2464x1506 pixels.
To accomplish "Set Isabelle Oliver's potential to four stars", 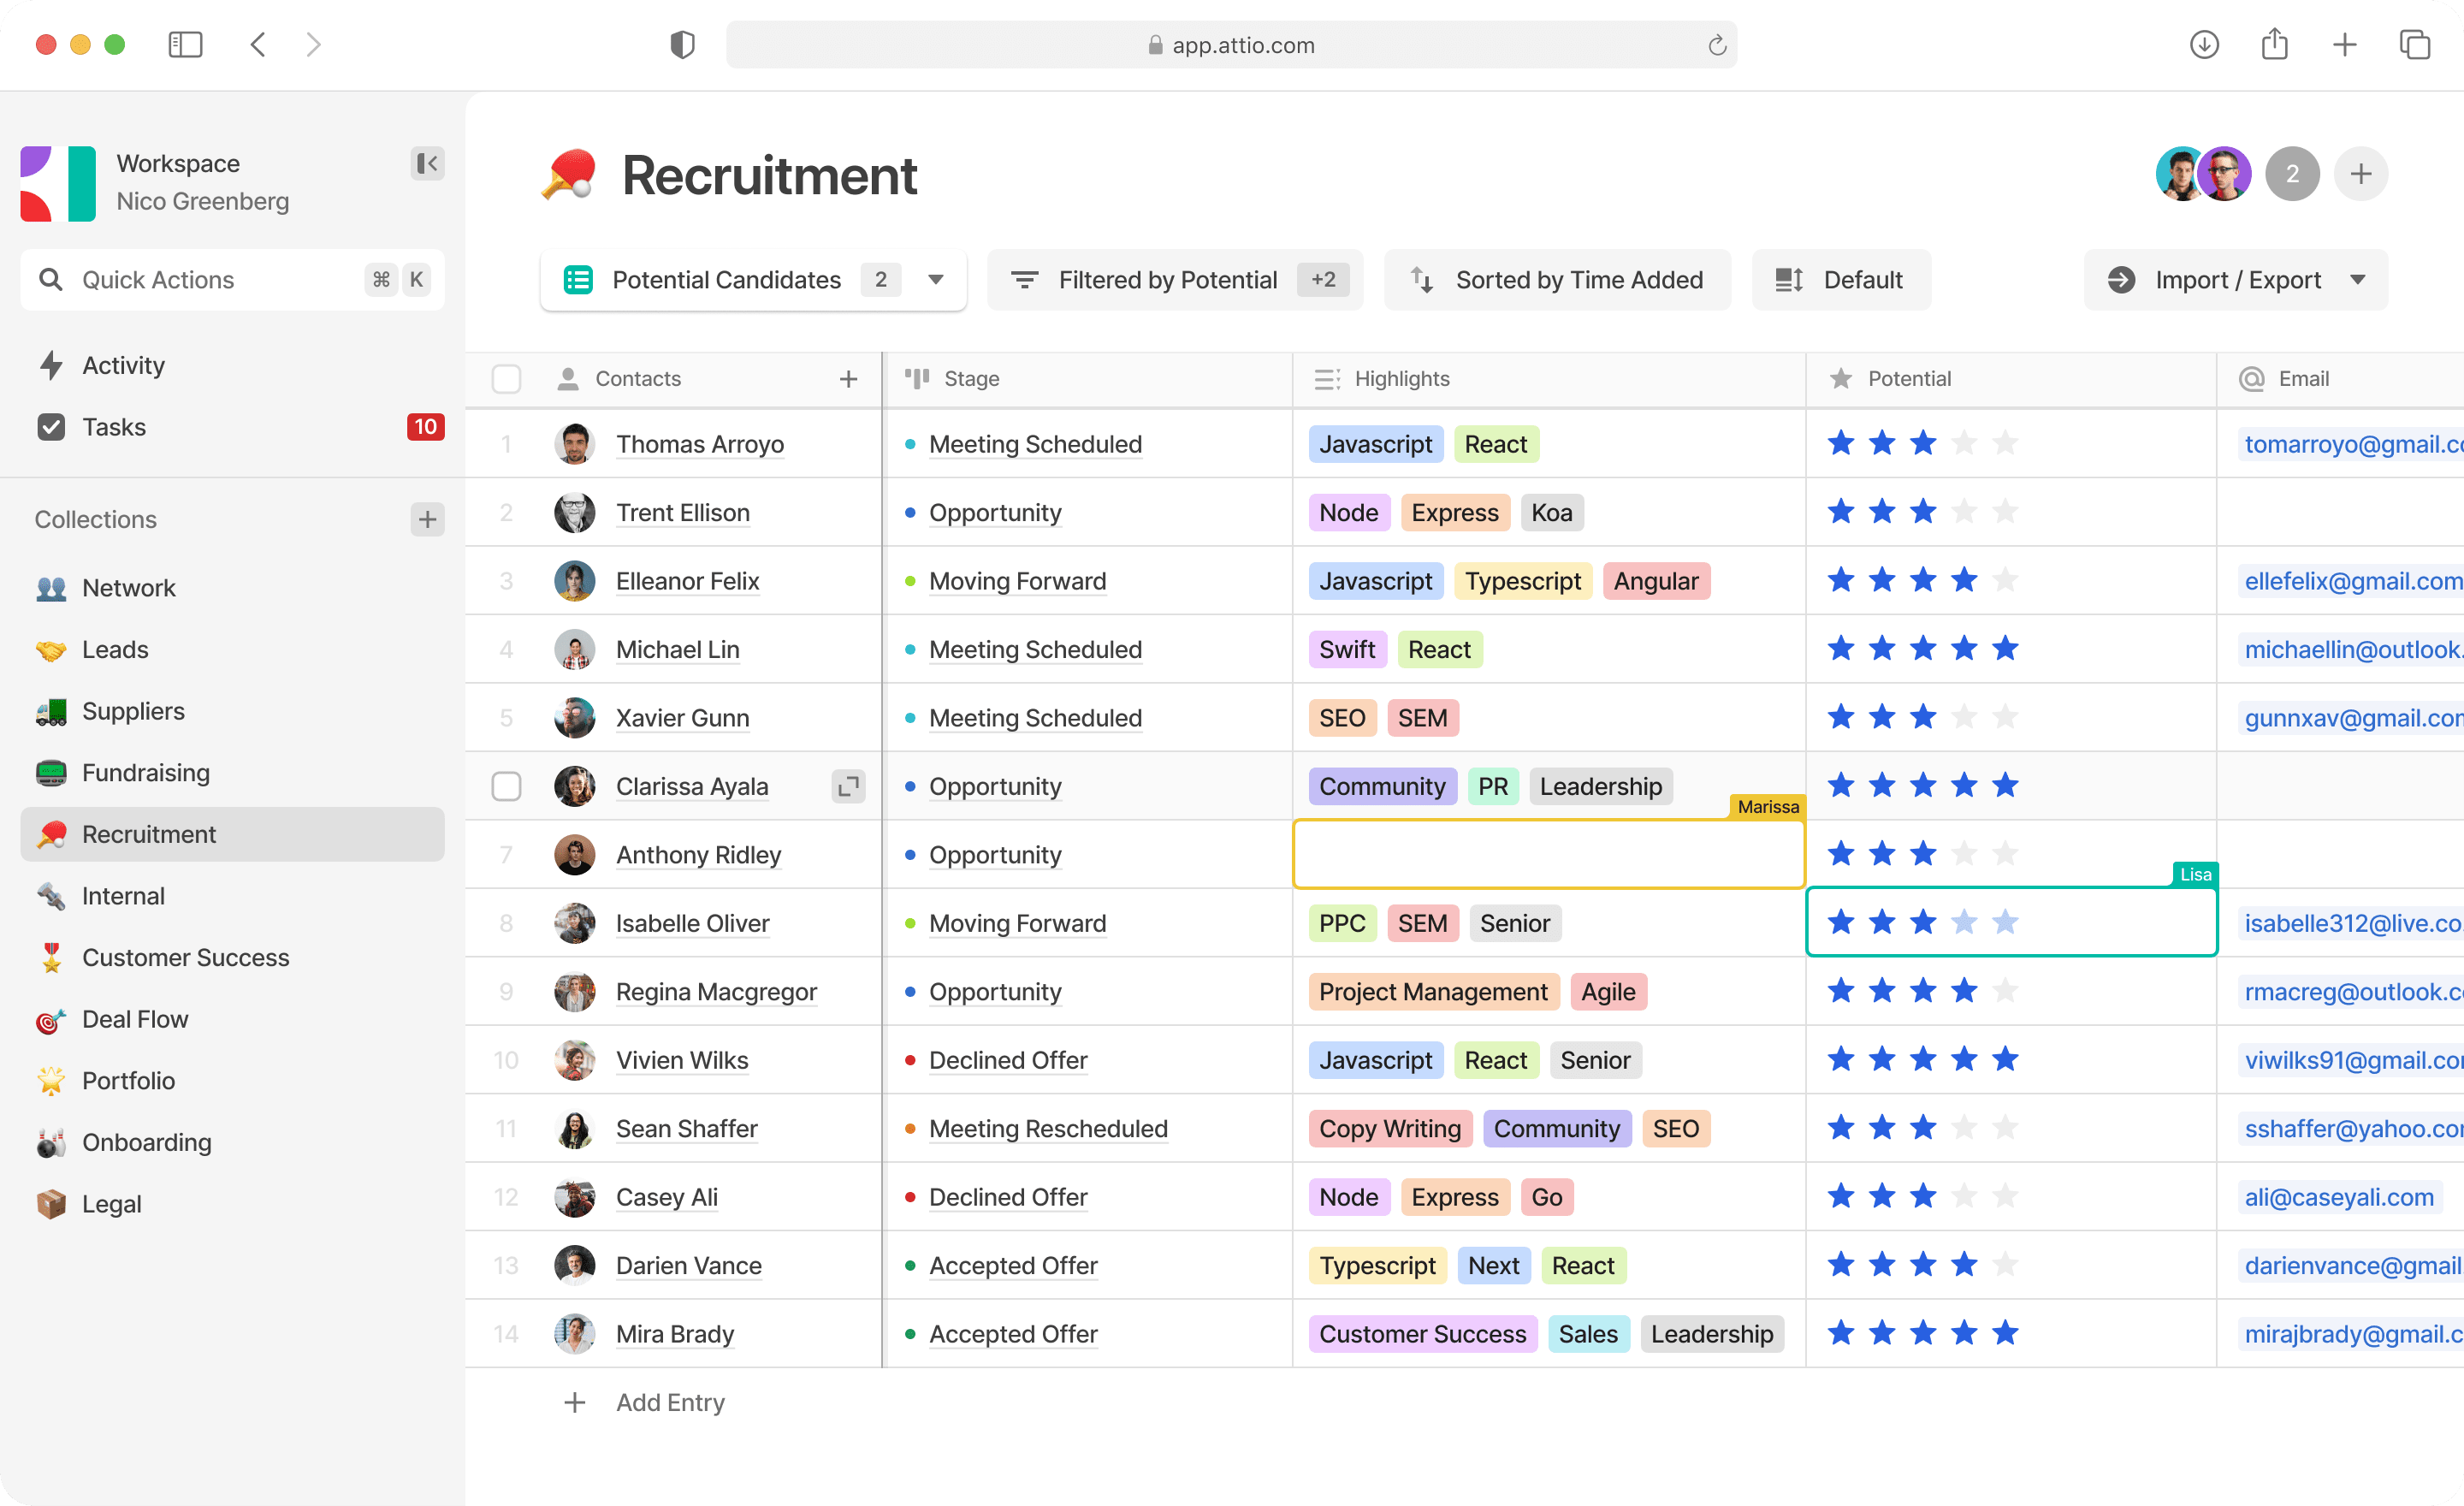I will point(1963,922).
